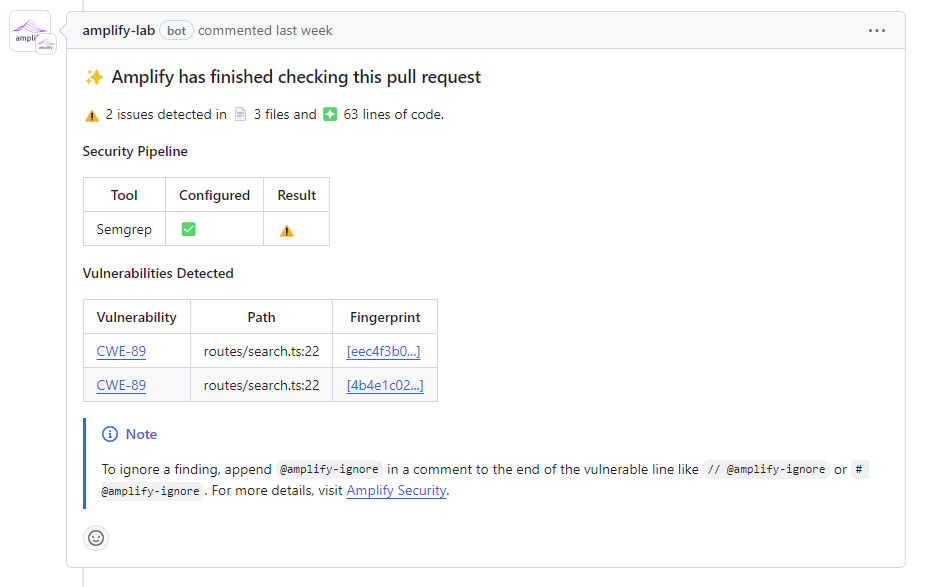Viewport: 926px width, 587px height.
Task: Click the sparkles icon in the comment heading
Action: pos(93,76)
